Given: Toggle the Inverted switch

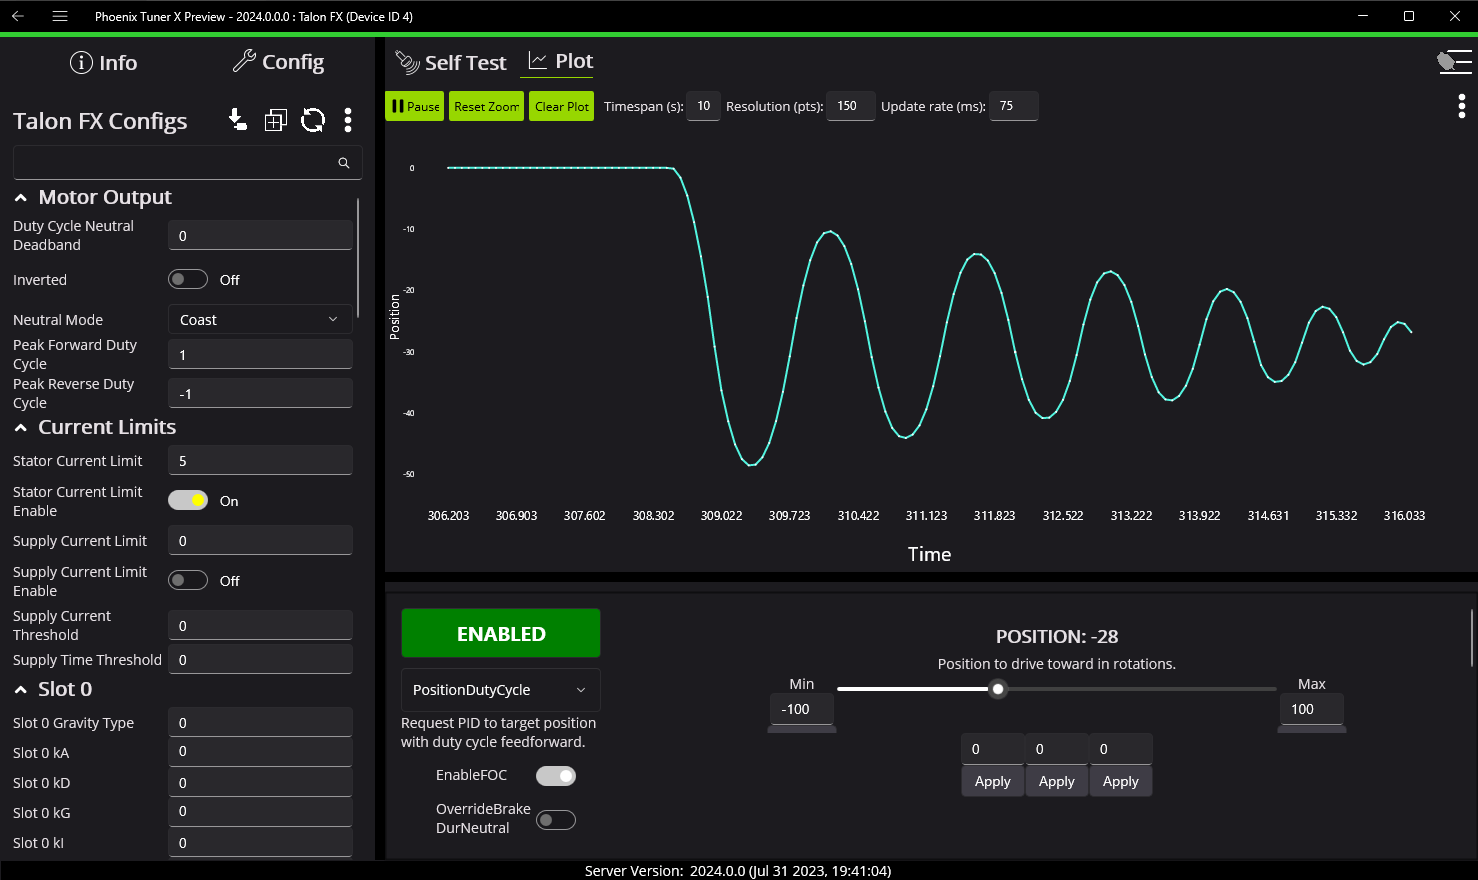Looking at the screenshot, I should (188, 279).
